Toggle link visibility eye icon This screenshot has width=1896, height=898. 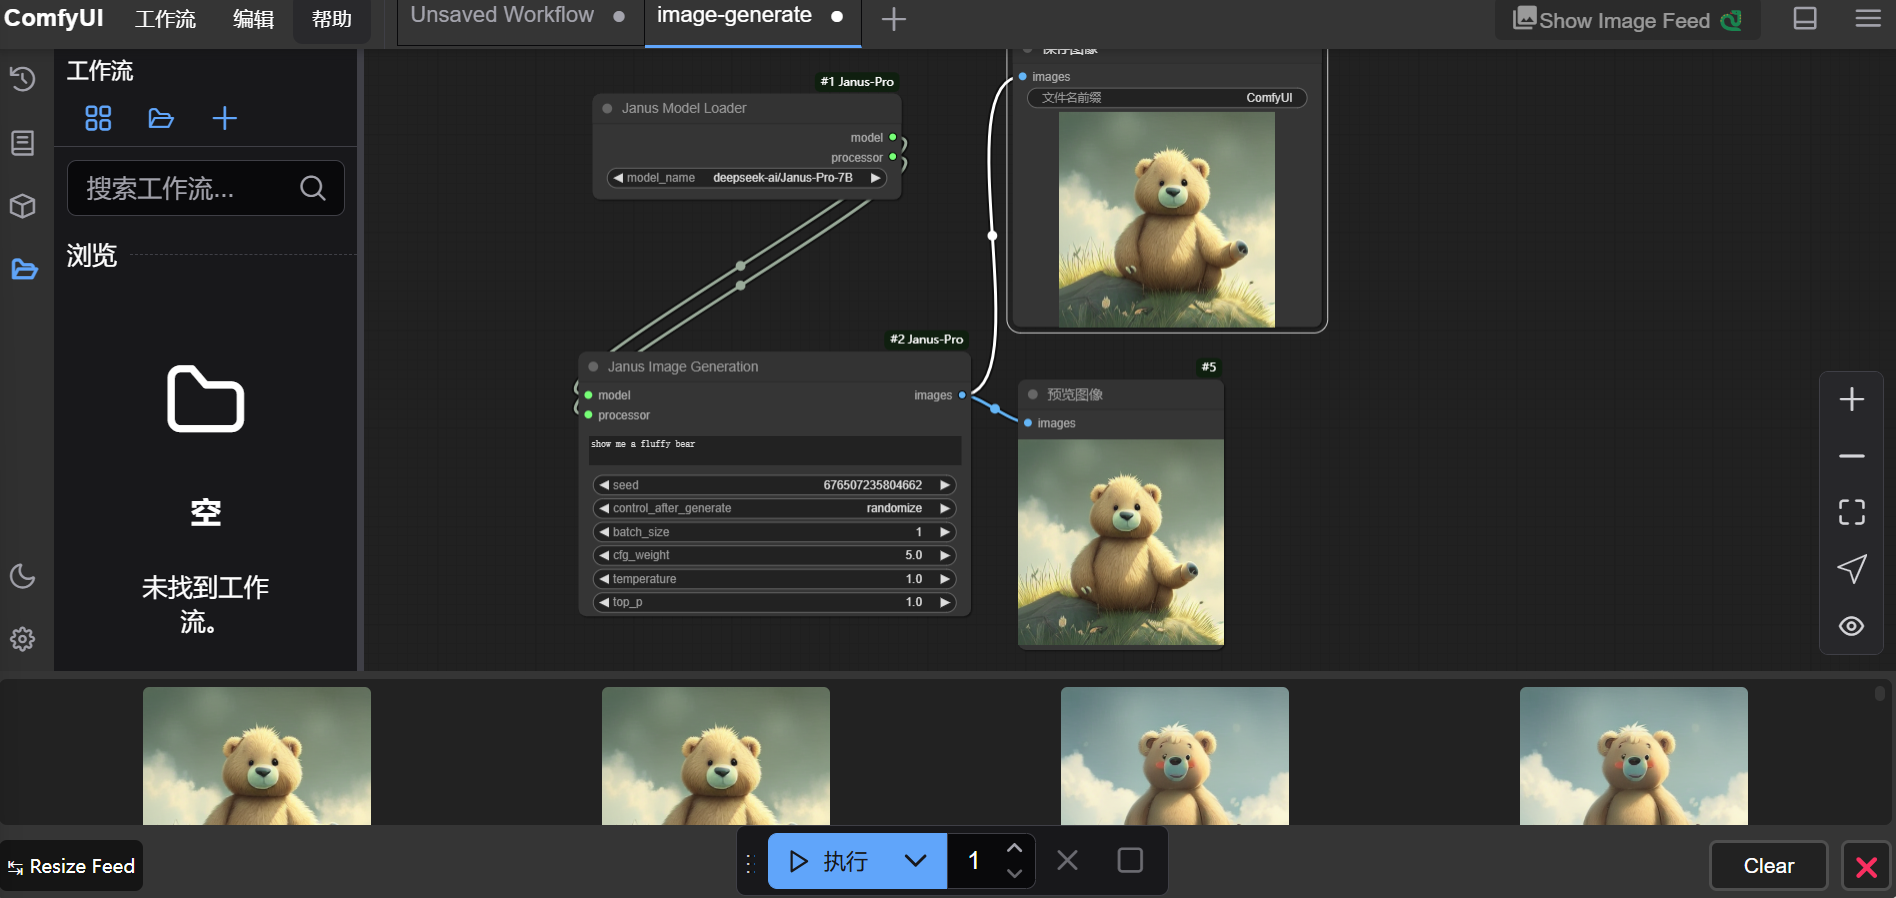tap(1851, 626)
